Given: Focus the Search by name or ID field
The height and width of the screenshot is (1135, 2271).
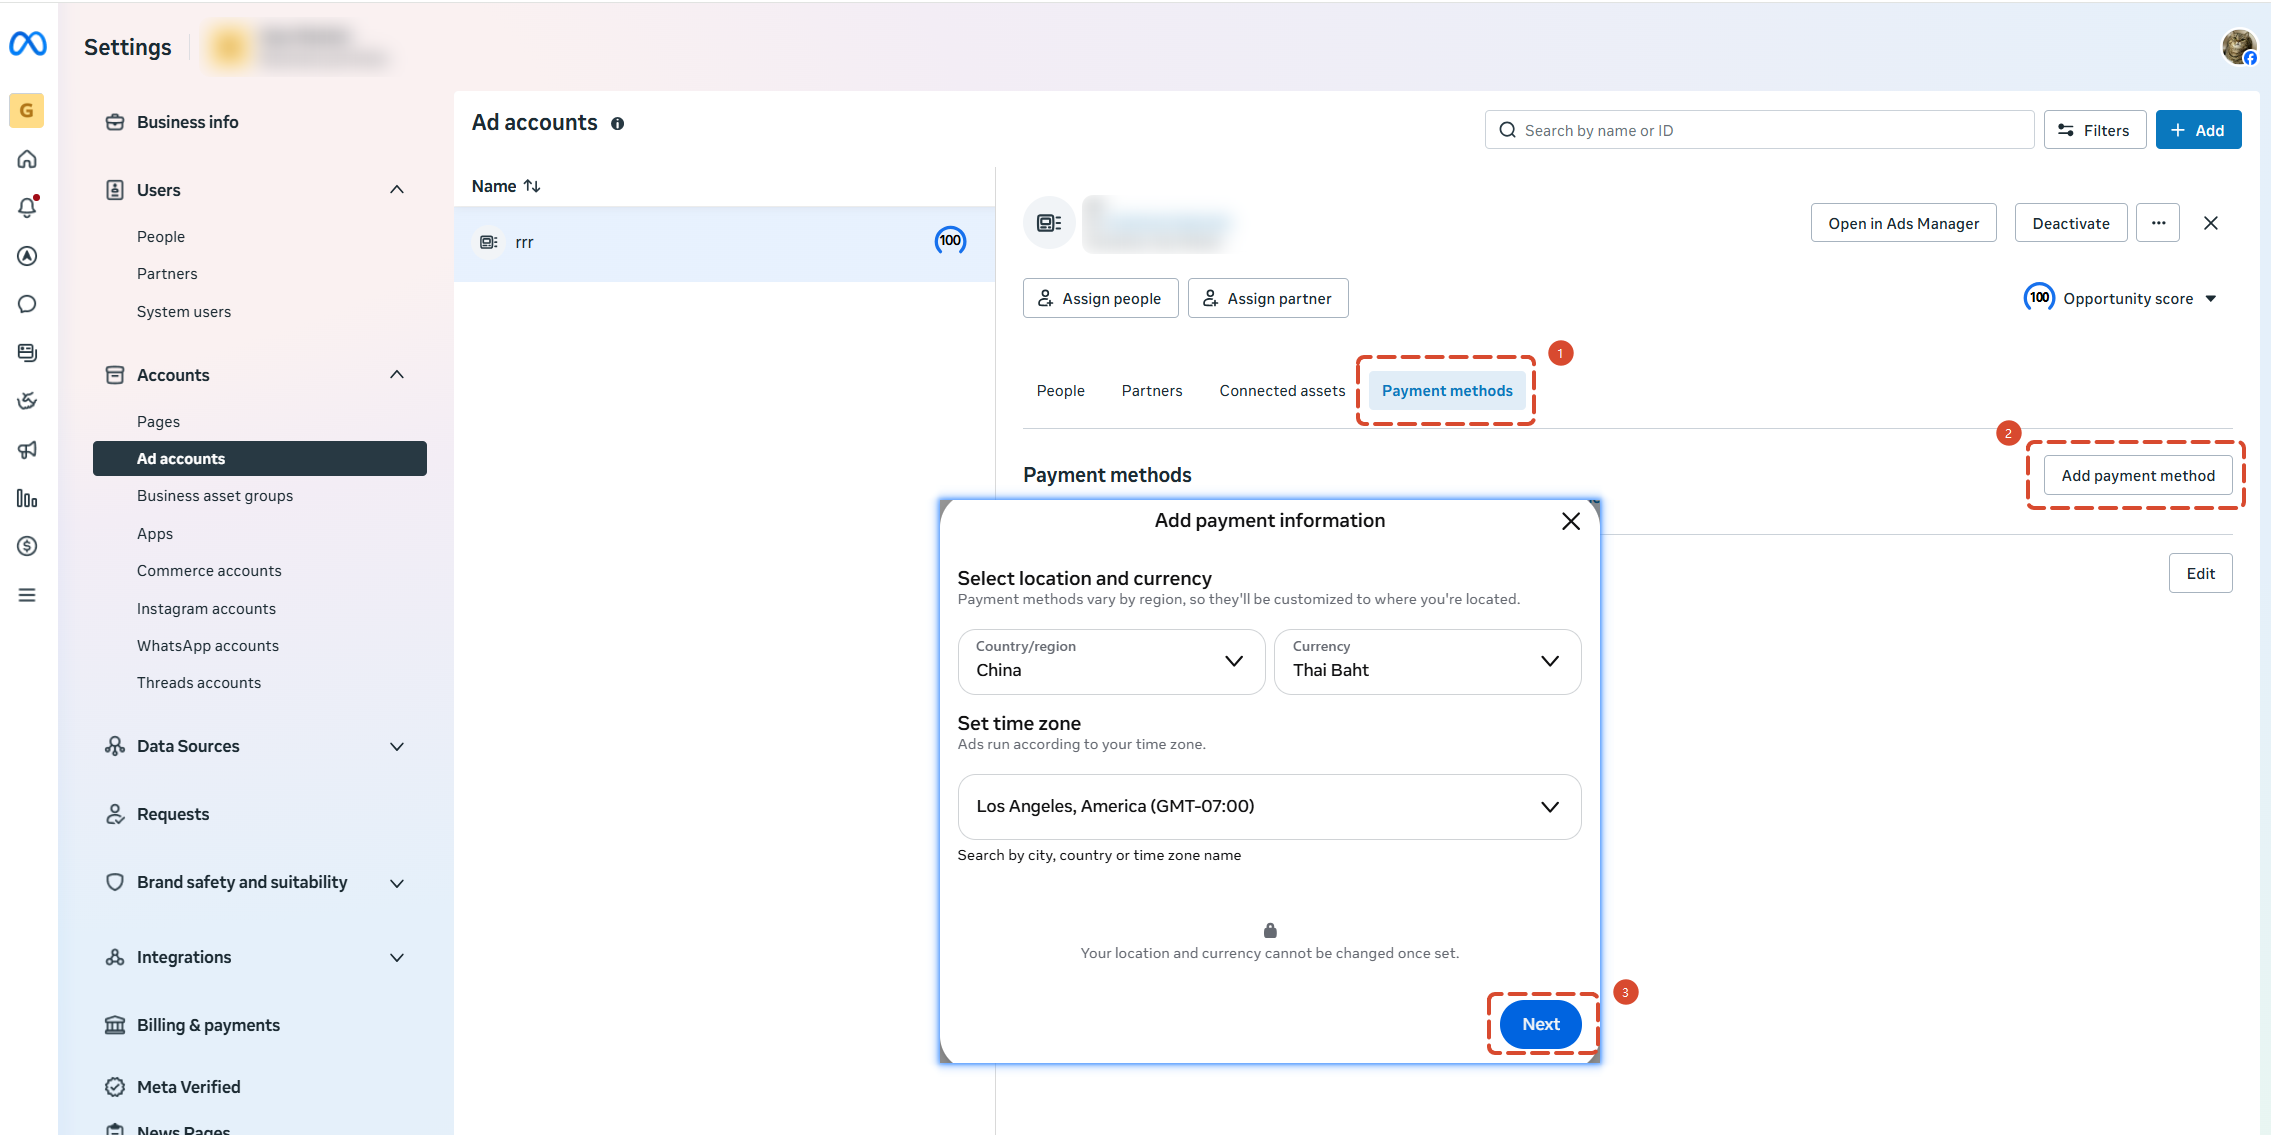Looking at the screenshot, I should 1759,130.
